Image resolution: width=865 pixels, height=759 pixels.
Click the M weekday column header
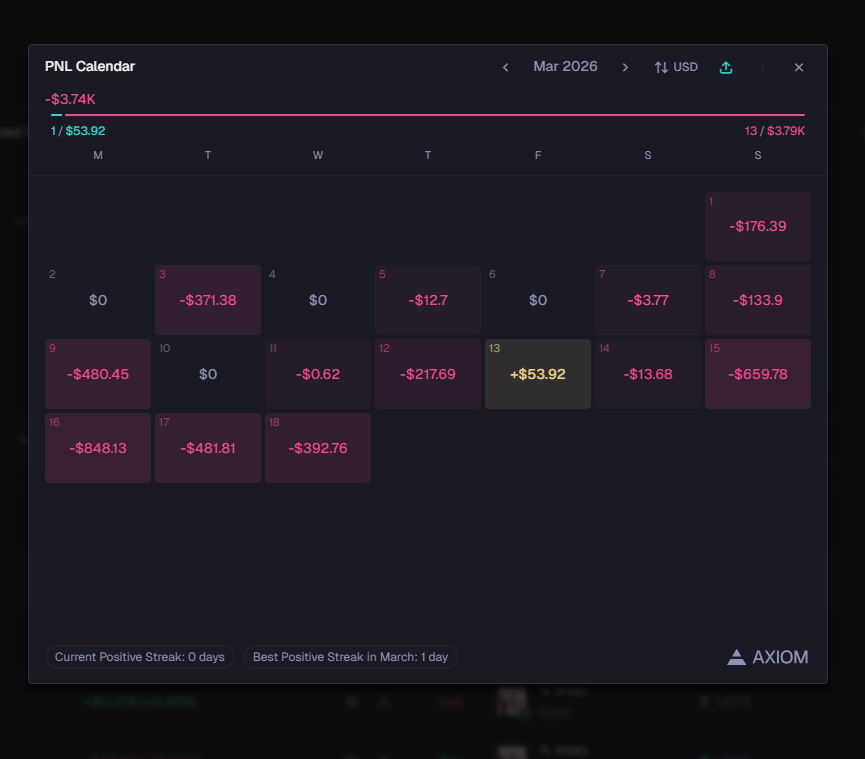(x=98, y=156)
